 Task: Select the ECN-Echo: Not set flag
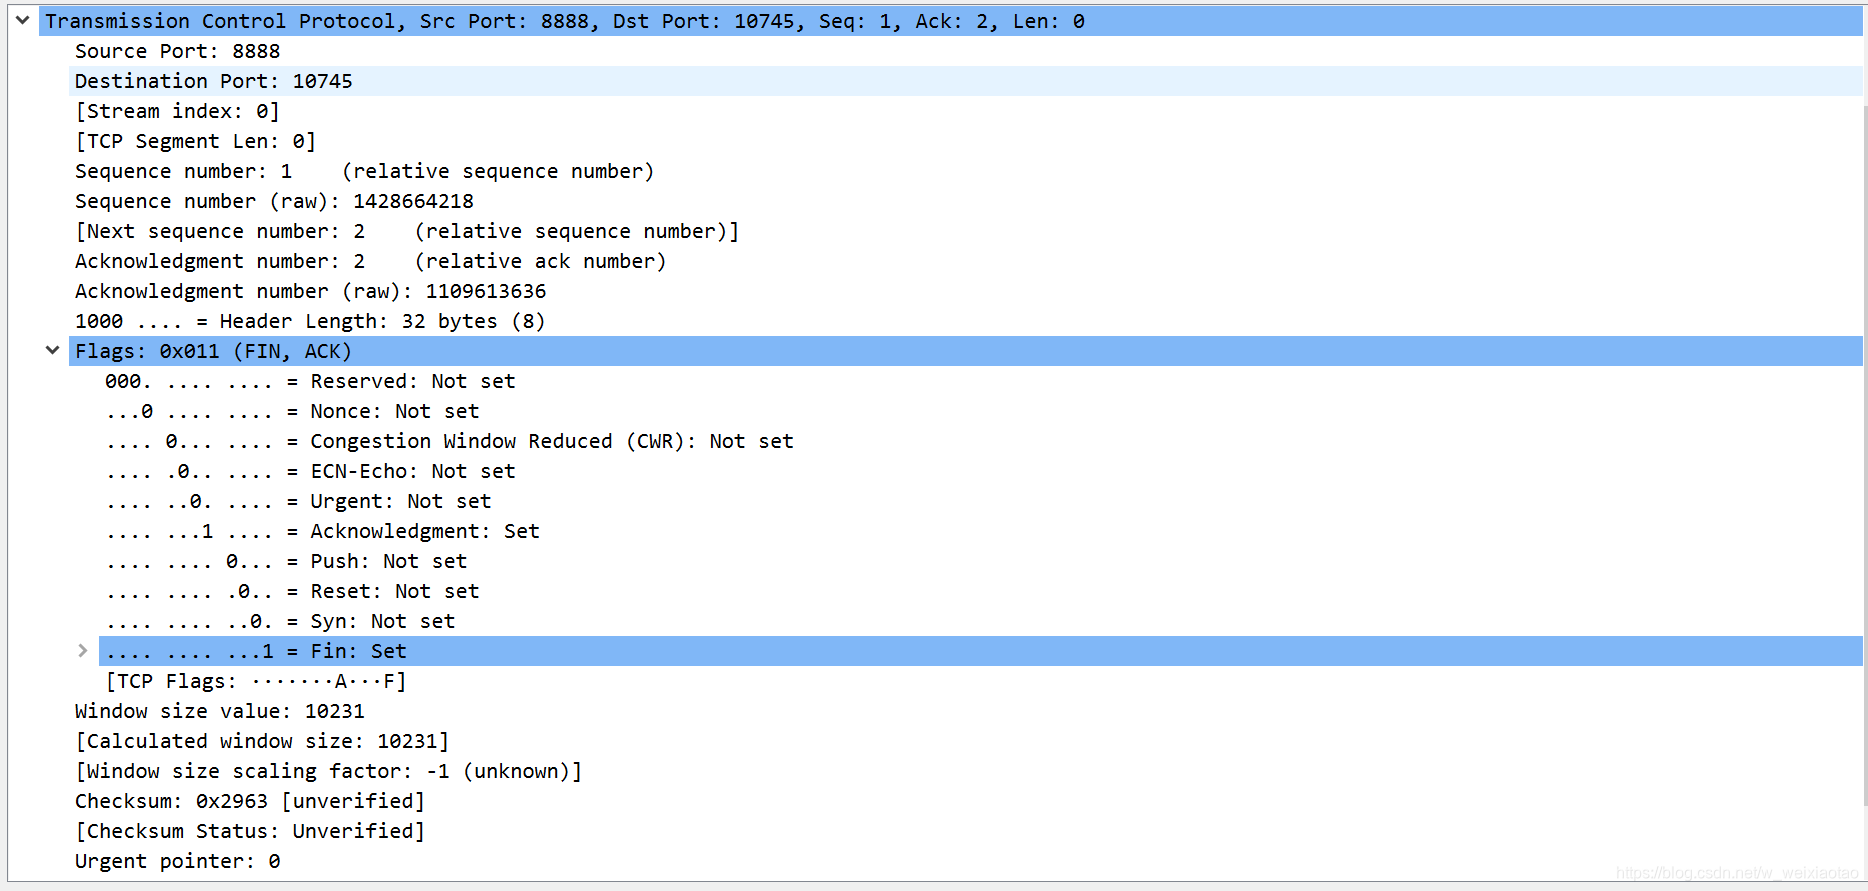tap(980, 471)
